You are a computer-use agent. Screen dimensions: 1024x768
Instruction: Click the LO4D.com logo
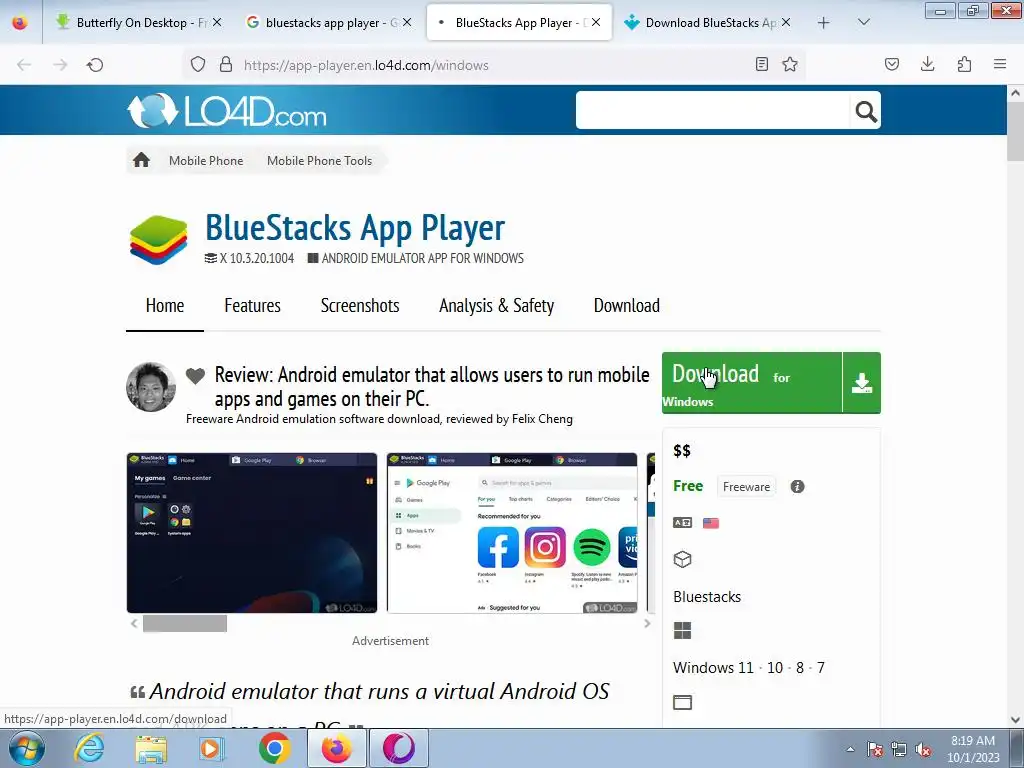click(227, 110)
